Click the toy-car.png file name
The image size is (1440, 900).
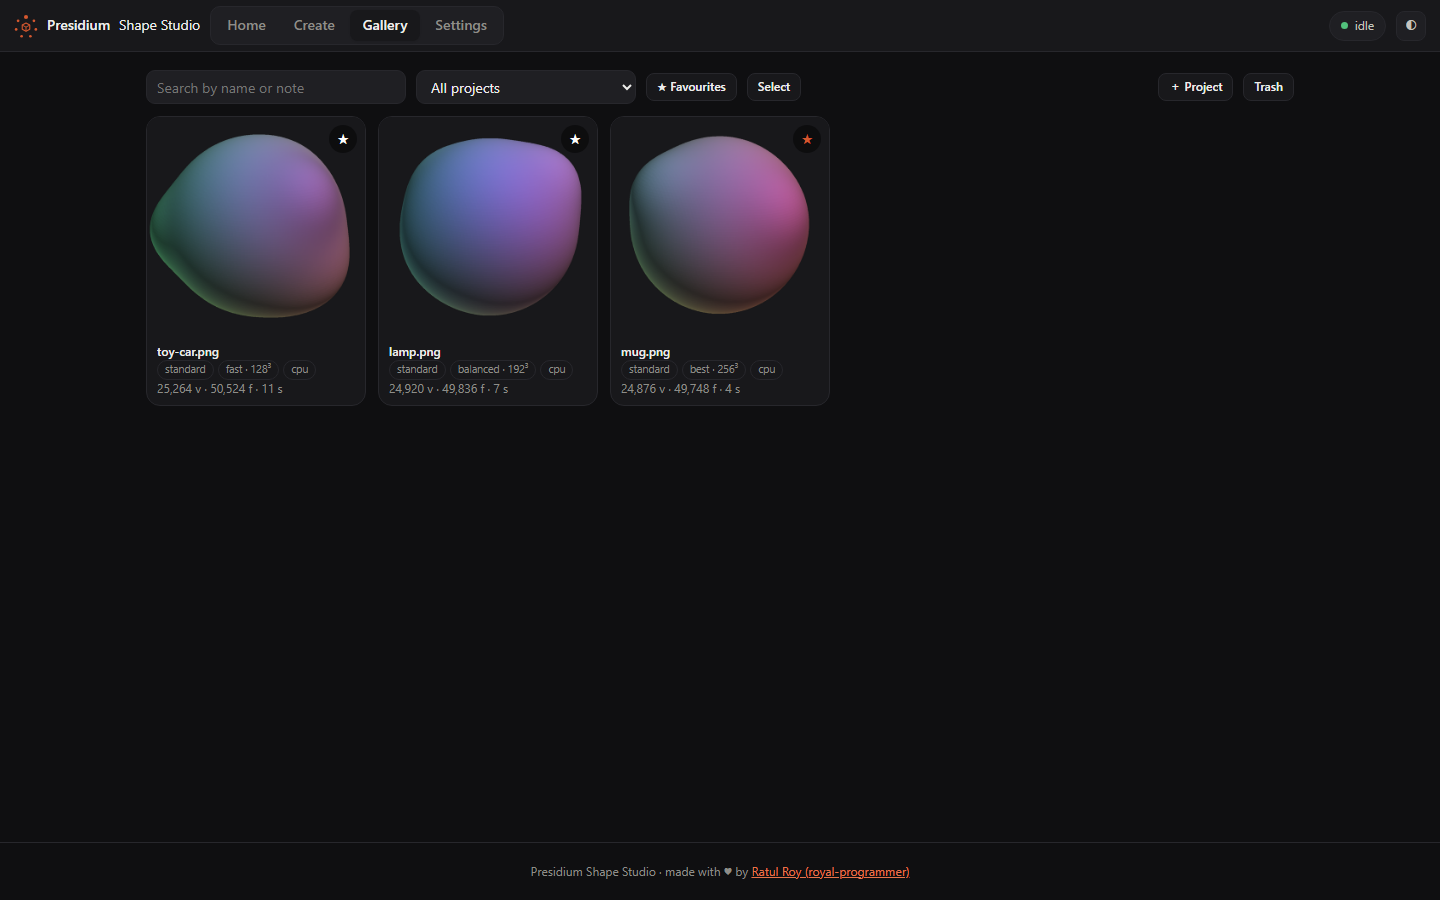188,352
